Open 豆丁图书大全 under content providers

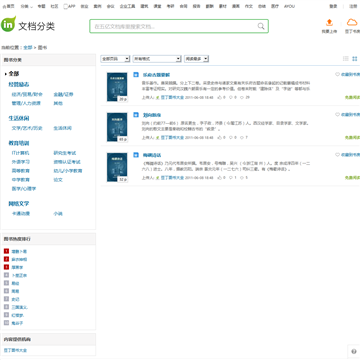pos(15,350)
